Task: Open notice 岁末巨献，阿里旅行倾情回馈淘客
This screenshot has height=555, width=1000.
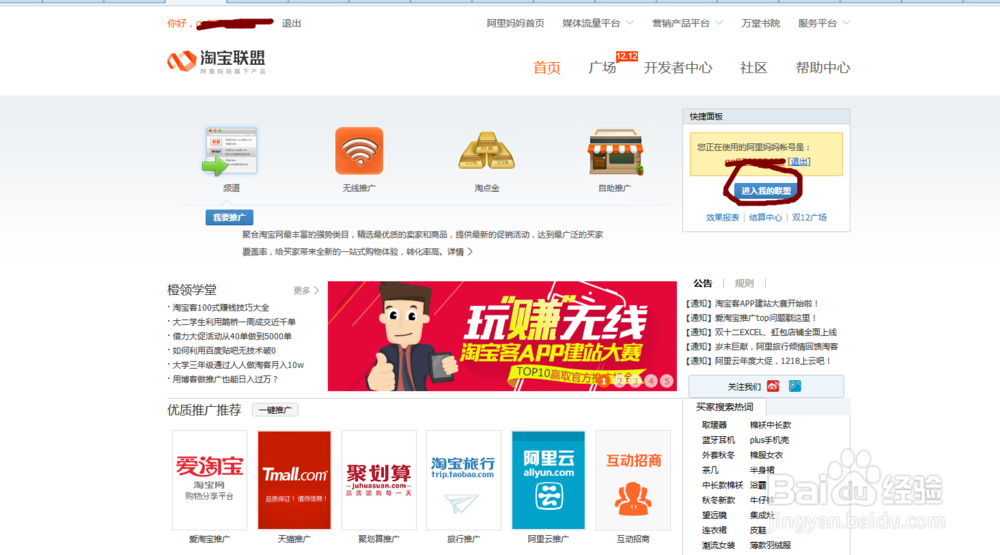Action: [761, 346]
